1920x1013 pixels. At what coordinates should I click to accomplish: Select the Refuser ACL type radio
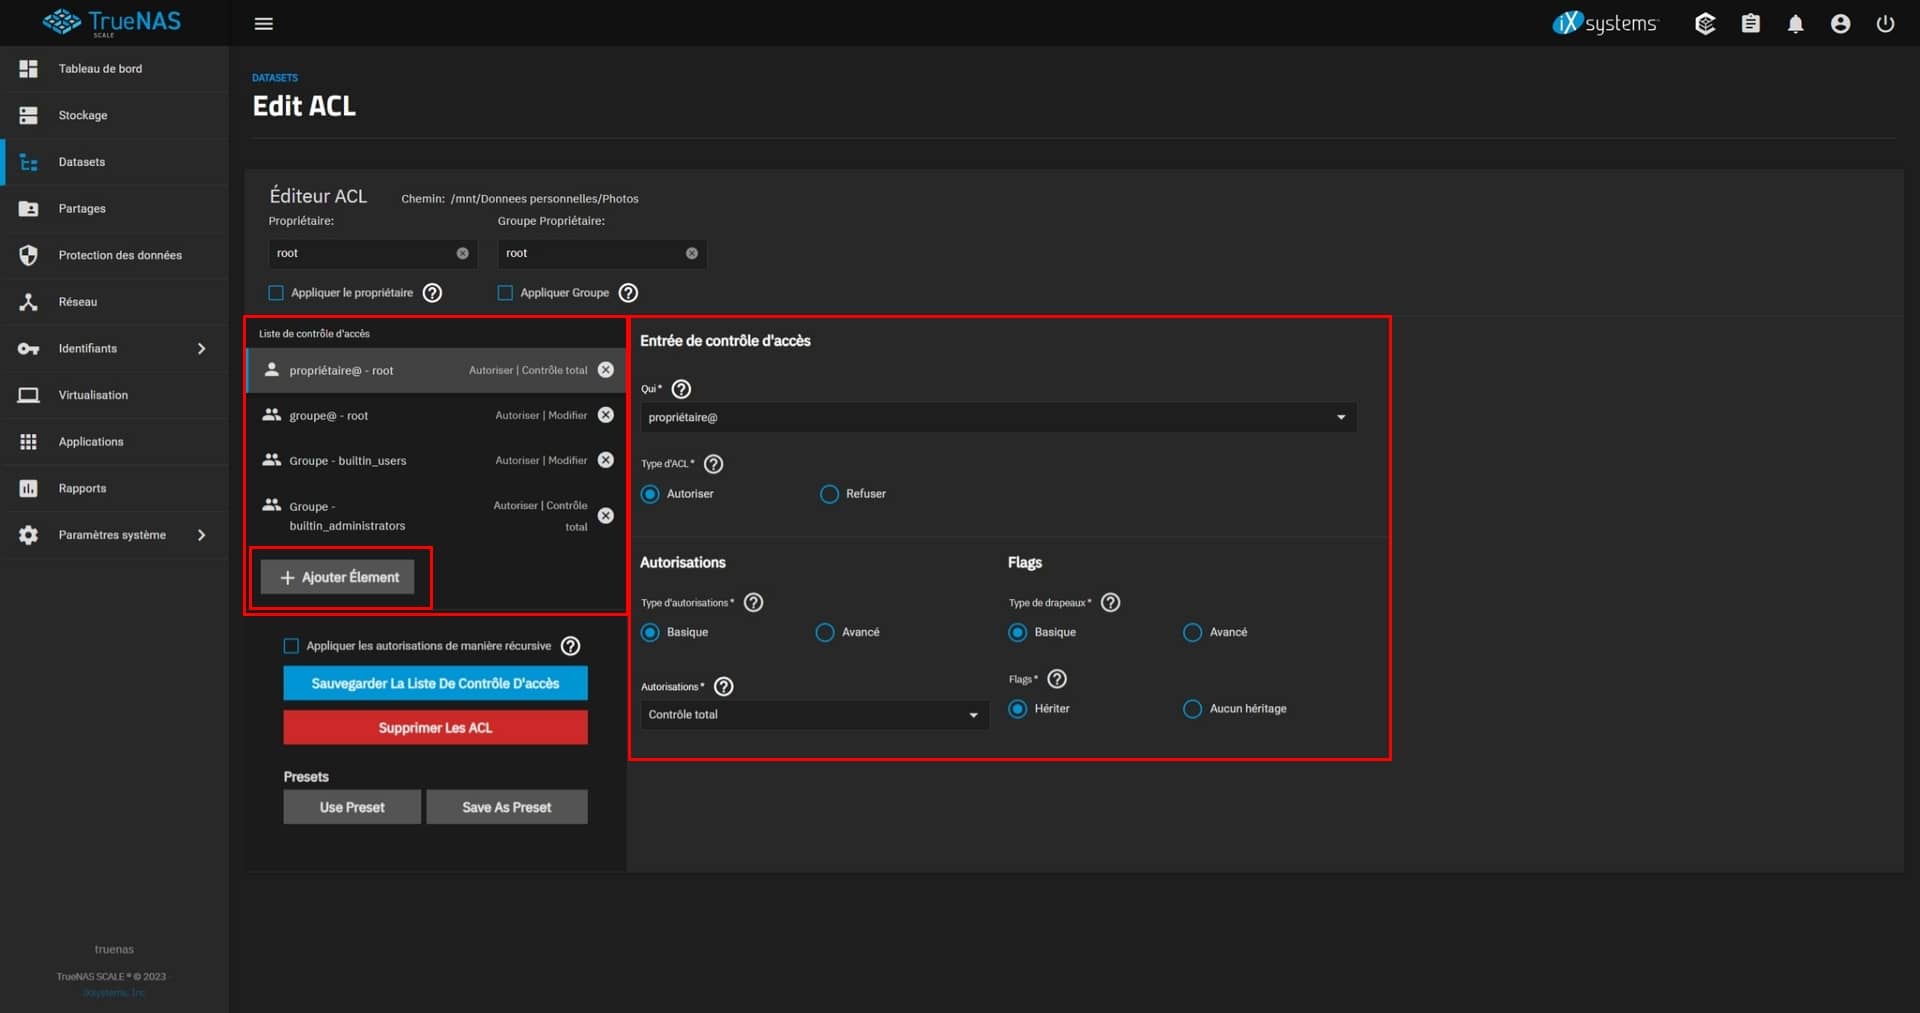pyautogui.click(x=829, y=494)
